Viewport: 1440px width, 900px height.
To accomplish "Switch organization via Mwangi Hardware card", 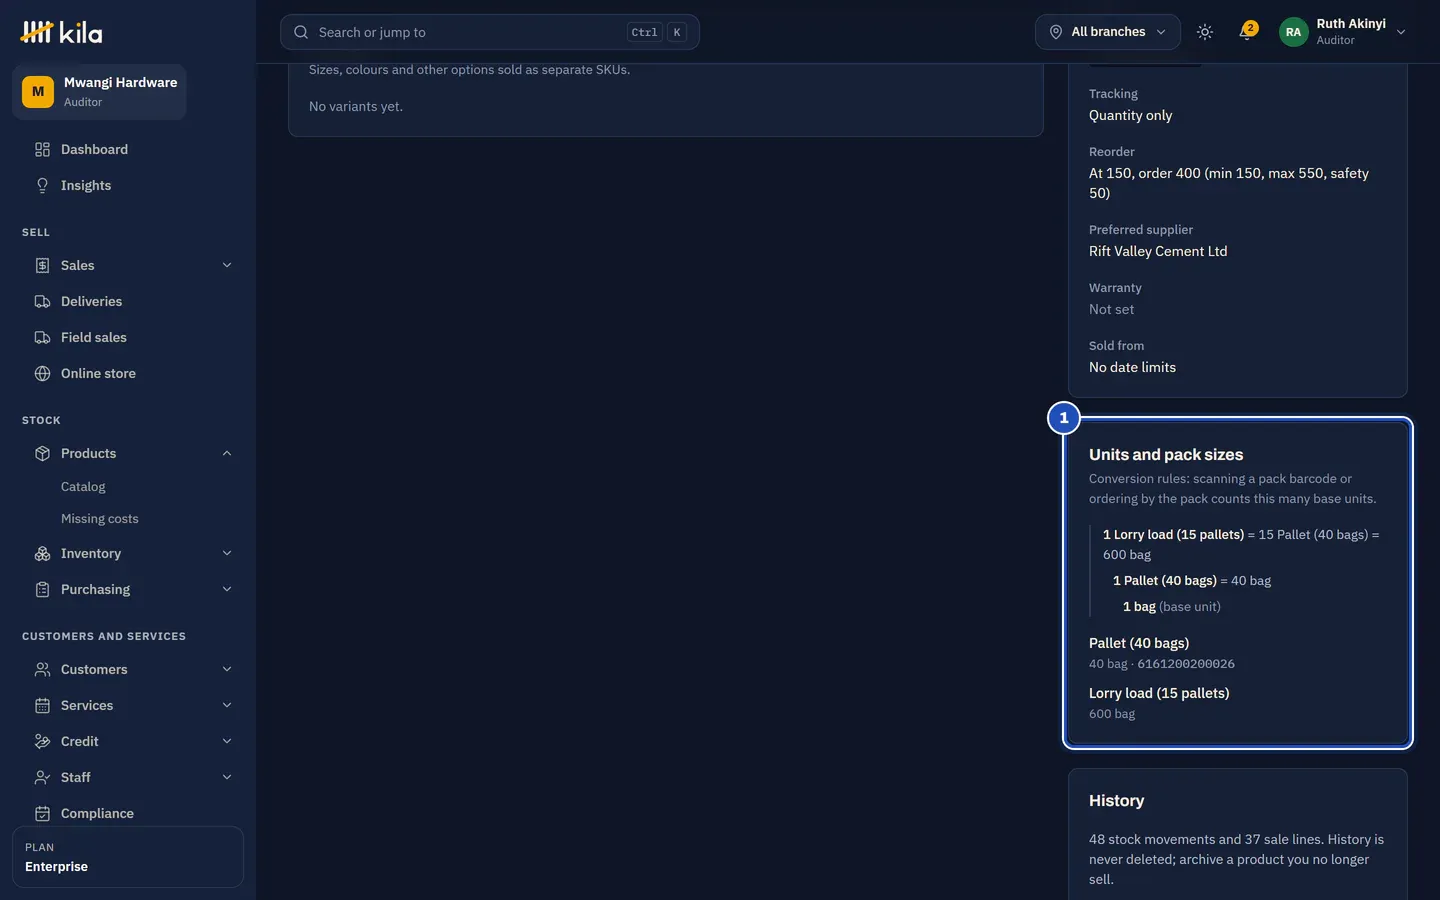I will pos(99,92).
